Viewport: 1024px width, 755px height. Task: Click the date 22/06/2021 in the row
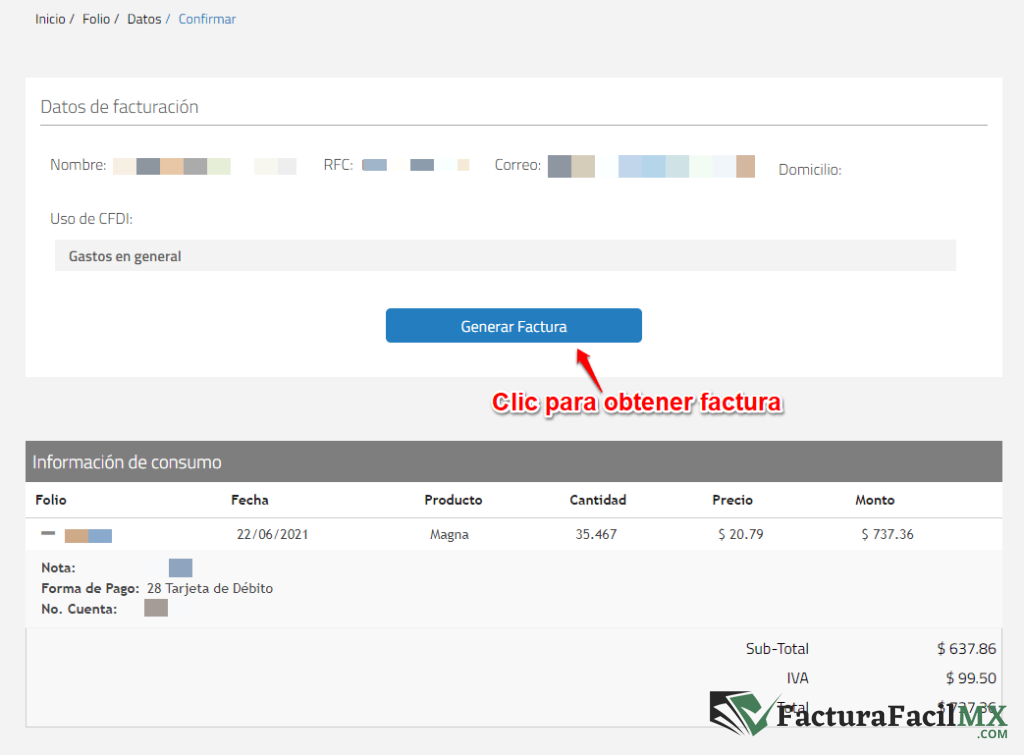coord(272,535)
